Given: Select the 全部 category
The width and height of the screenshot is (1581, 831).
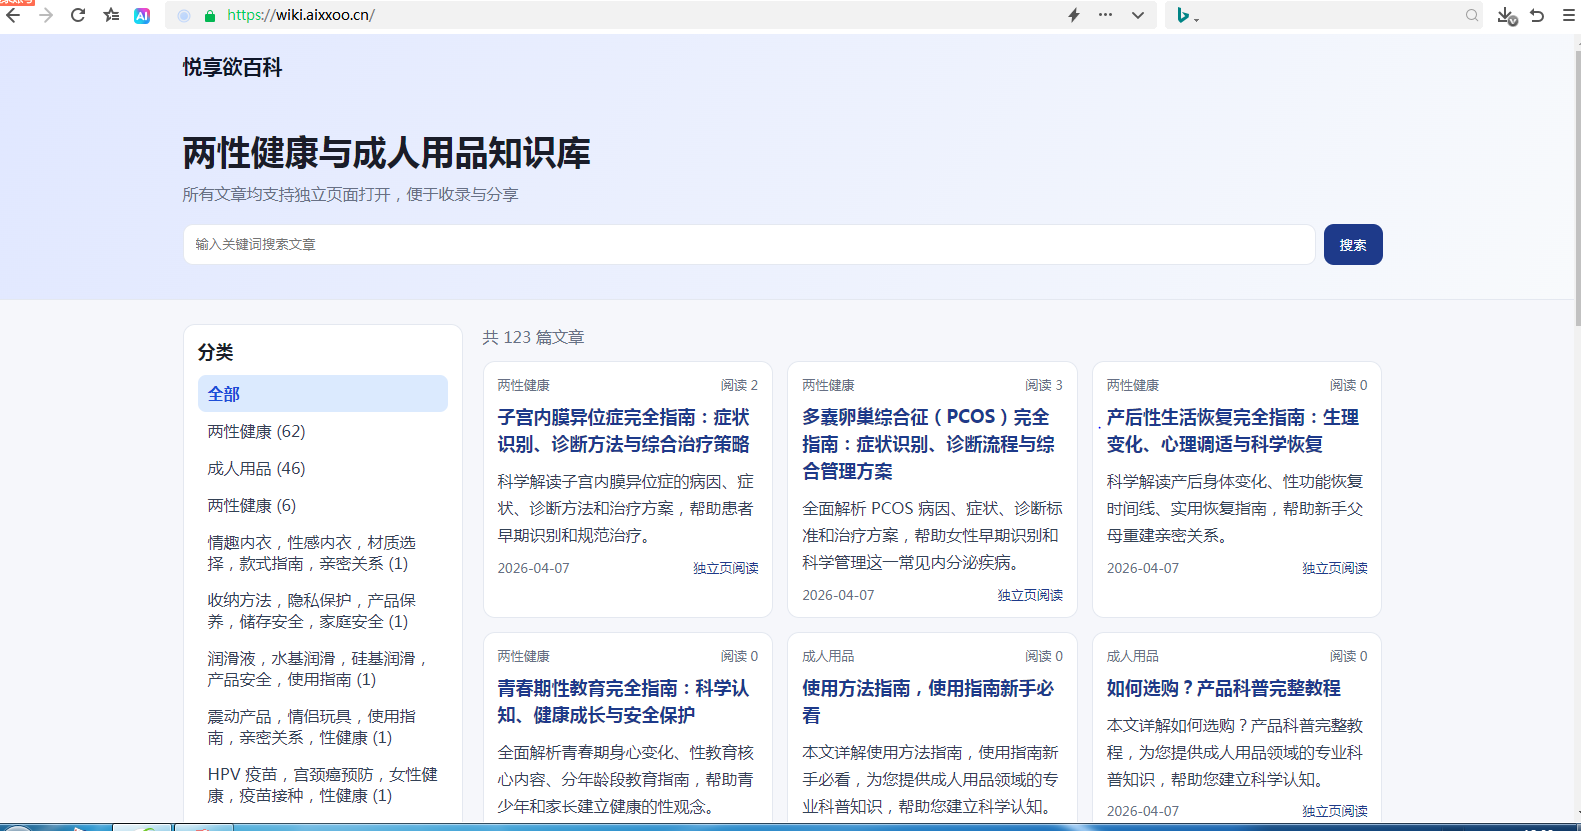Looking at the screenshot, I should (323, 394).
